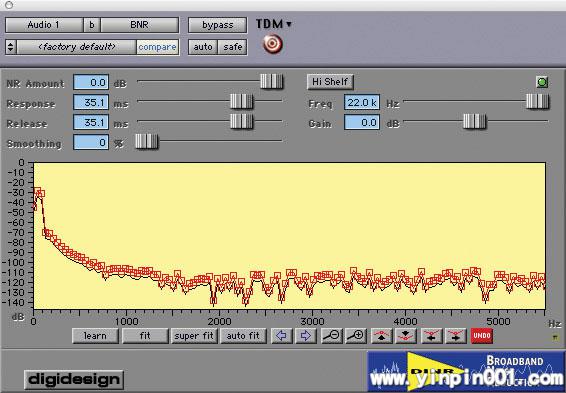Image resolution: width=566 pixels, height=393 pixels.
Task: Click the learn button
Action: 95,336
